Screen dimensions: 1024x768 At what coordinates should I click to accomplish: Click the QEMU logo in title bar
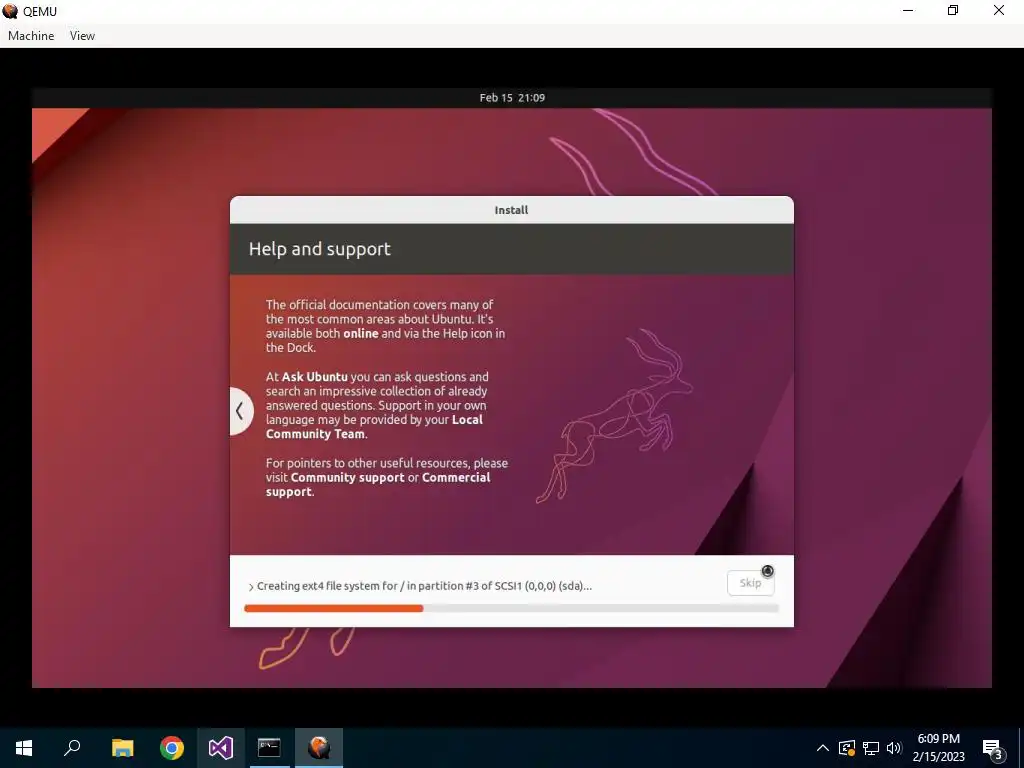pos(10,11)
